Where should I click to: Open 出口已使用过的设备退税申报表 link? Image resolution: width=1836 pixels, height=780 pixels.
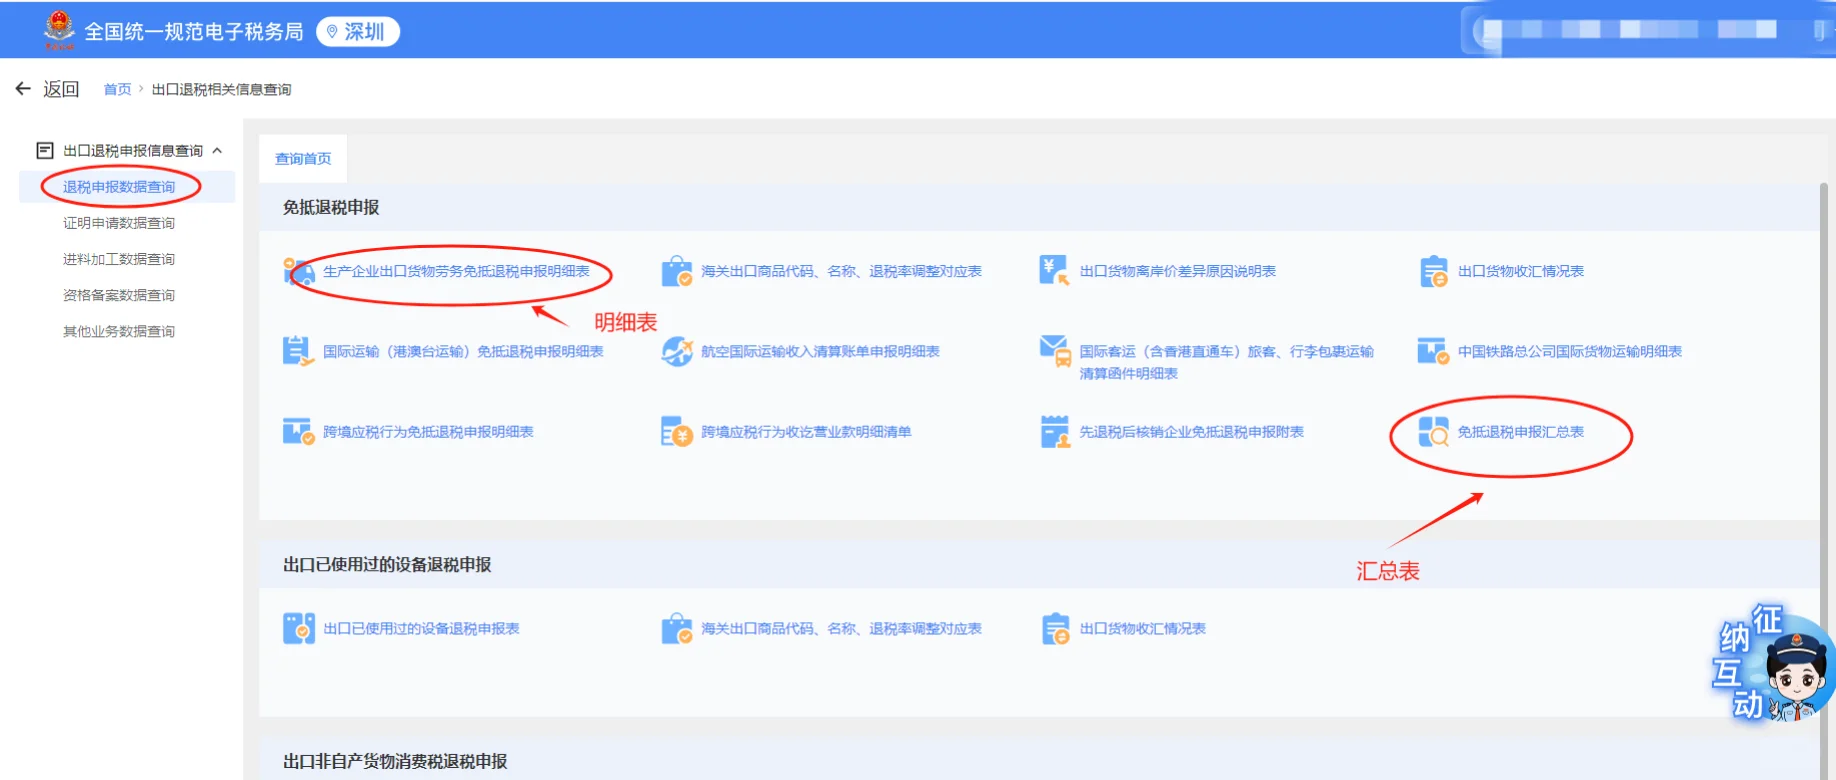(421, 629)
